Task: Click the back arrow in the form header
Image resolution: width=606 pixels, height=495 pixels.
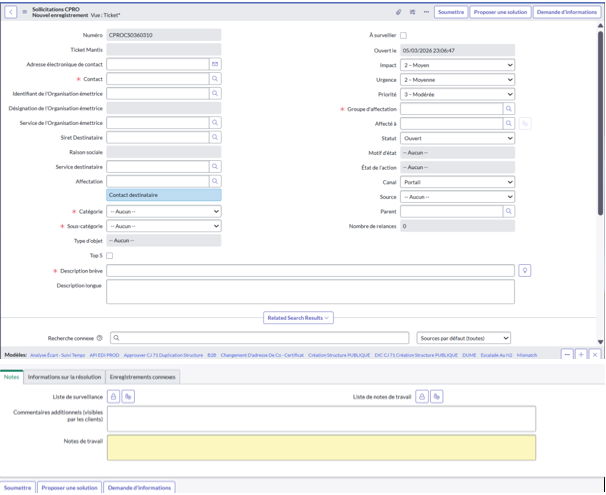Action: pos(11,12)
